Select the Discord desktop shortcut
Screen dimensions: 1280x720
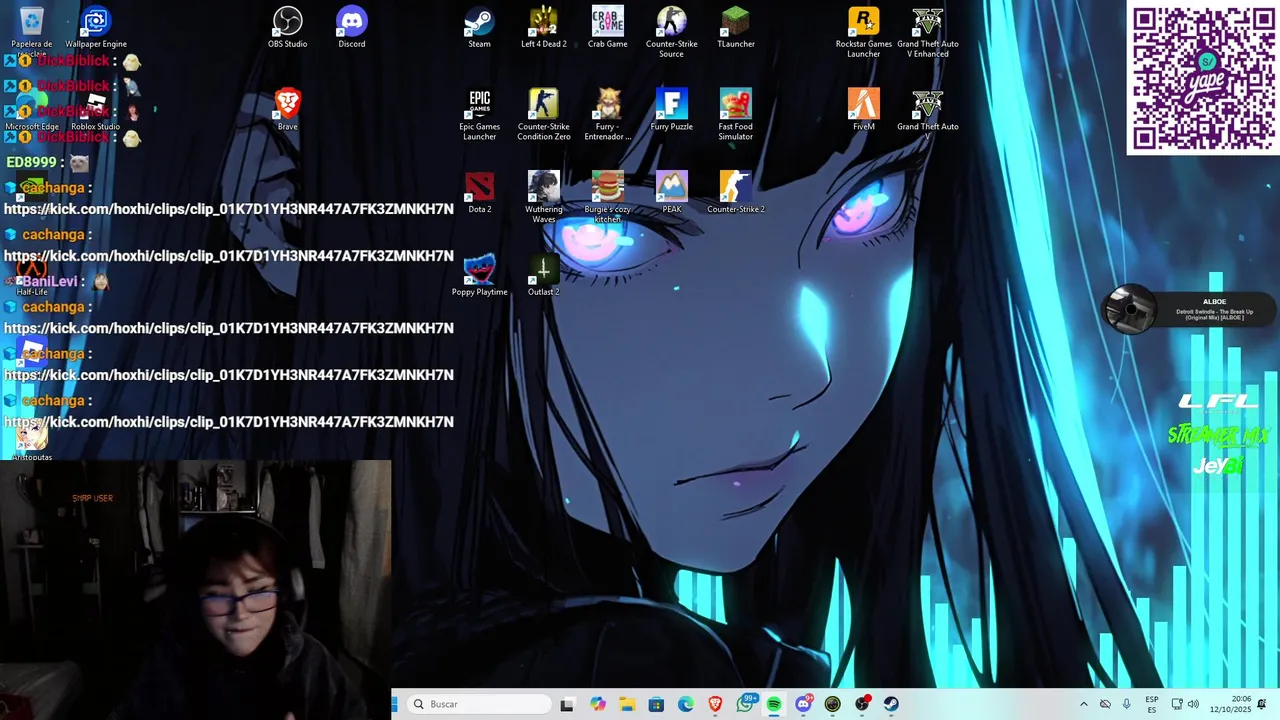point(352,28)
